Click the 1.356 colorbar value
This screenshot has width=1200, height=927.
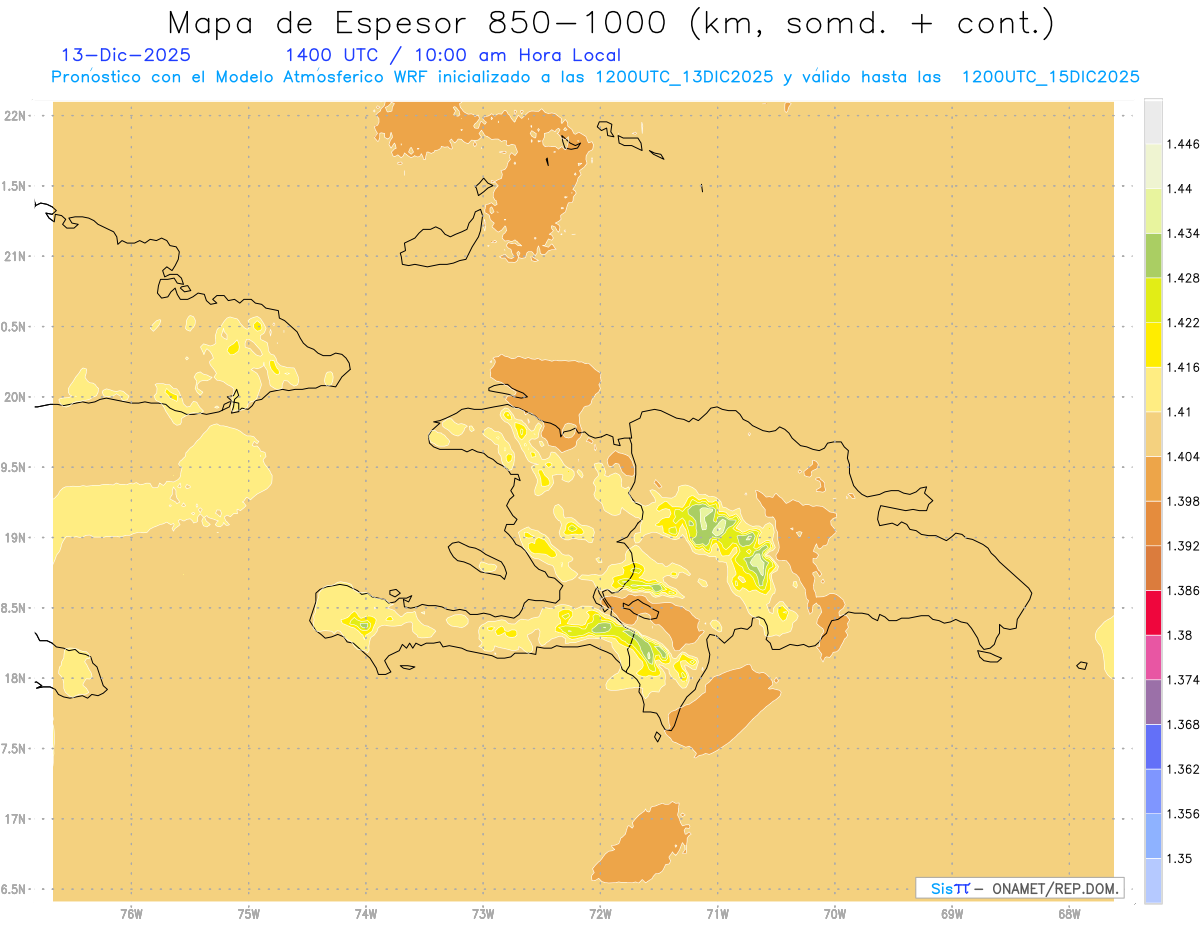pyautogui.click(x=1183, y=814)
